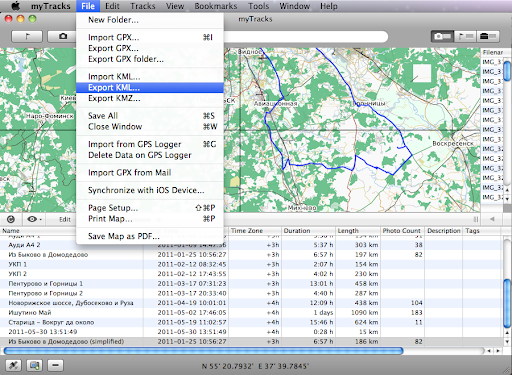
Task: Open the Edit menu in menu bar
Action: click(112, 6)
